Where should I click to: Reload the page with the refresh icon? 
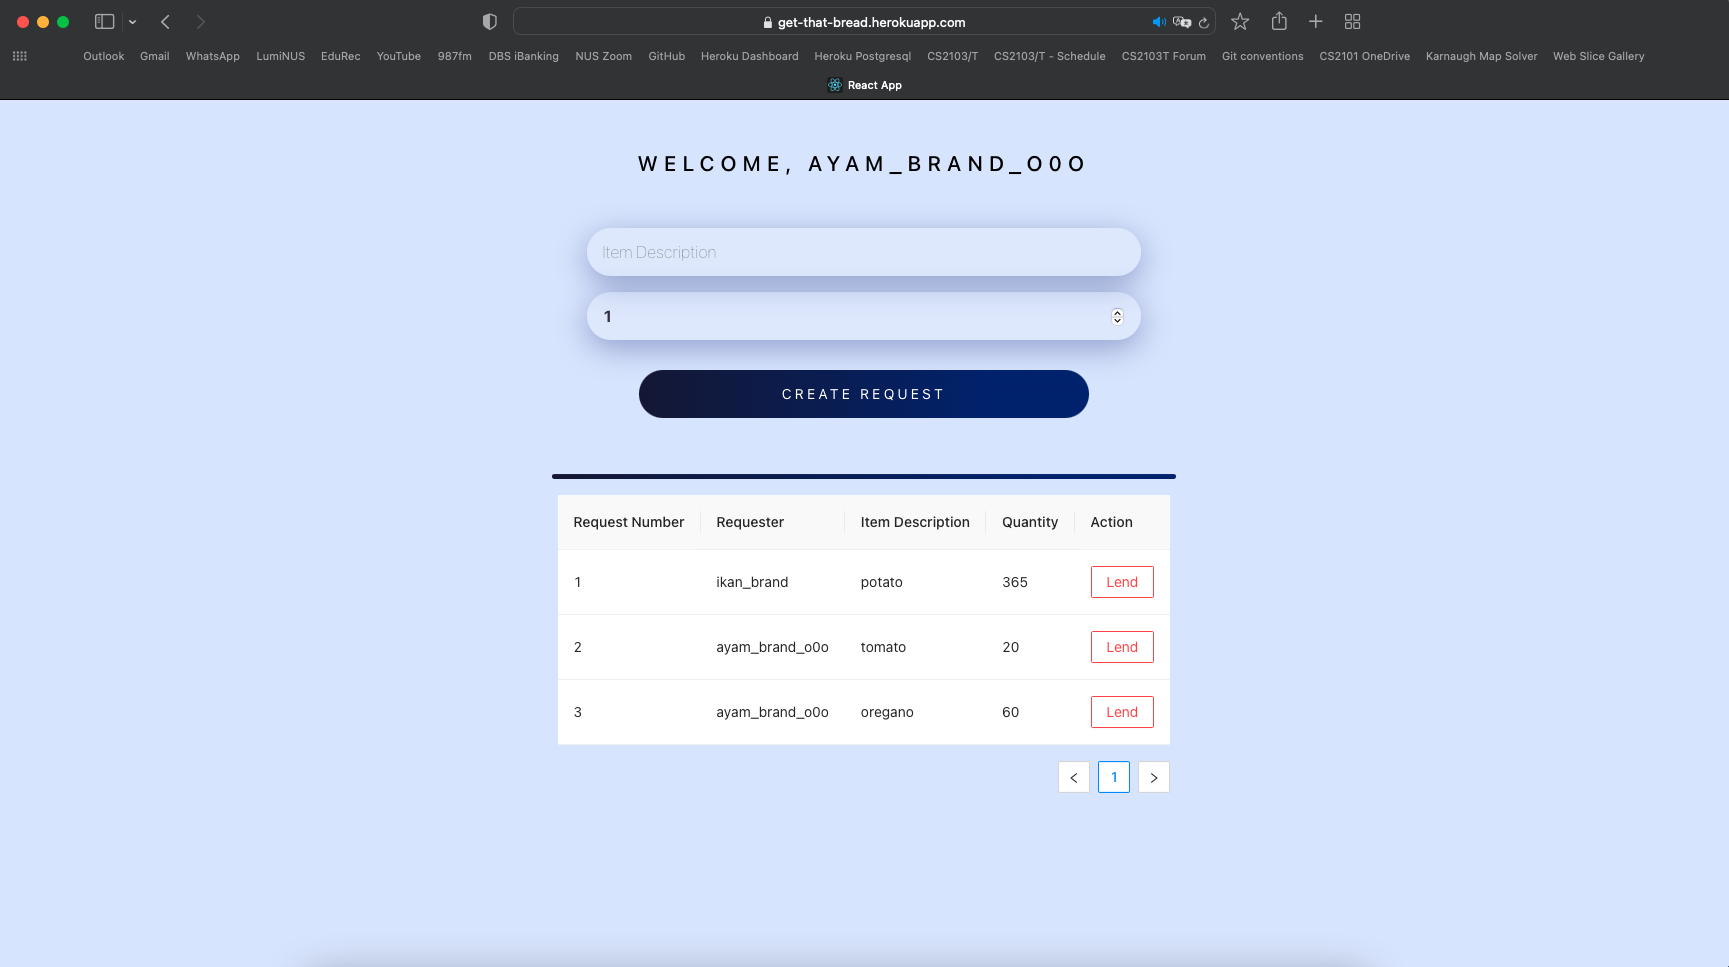click(x=1204, y=22)
